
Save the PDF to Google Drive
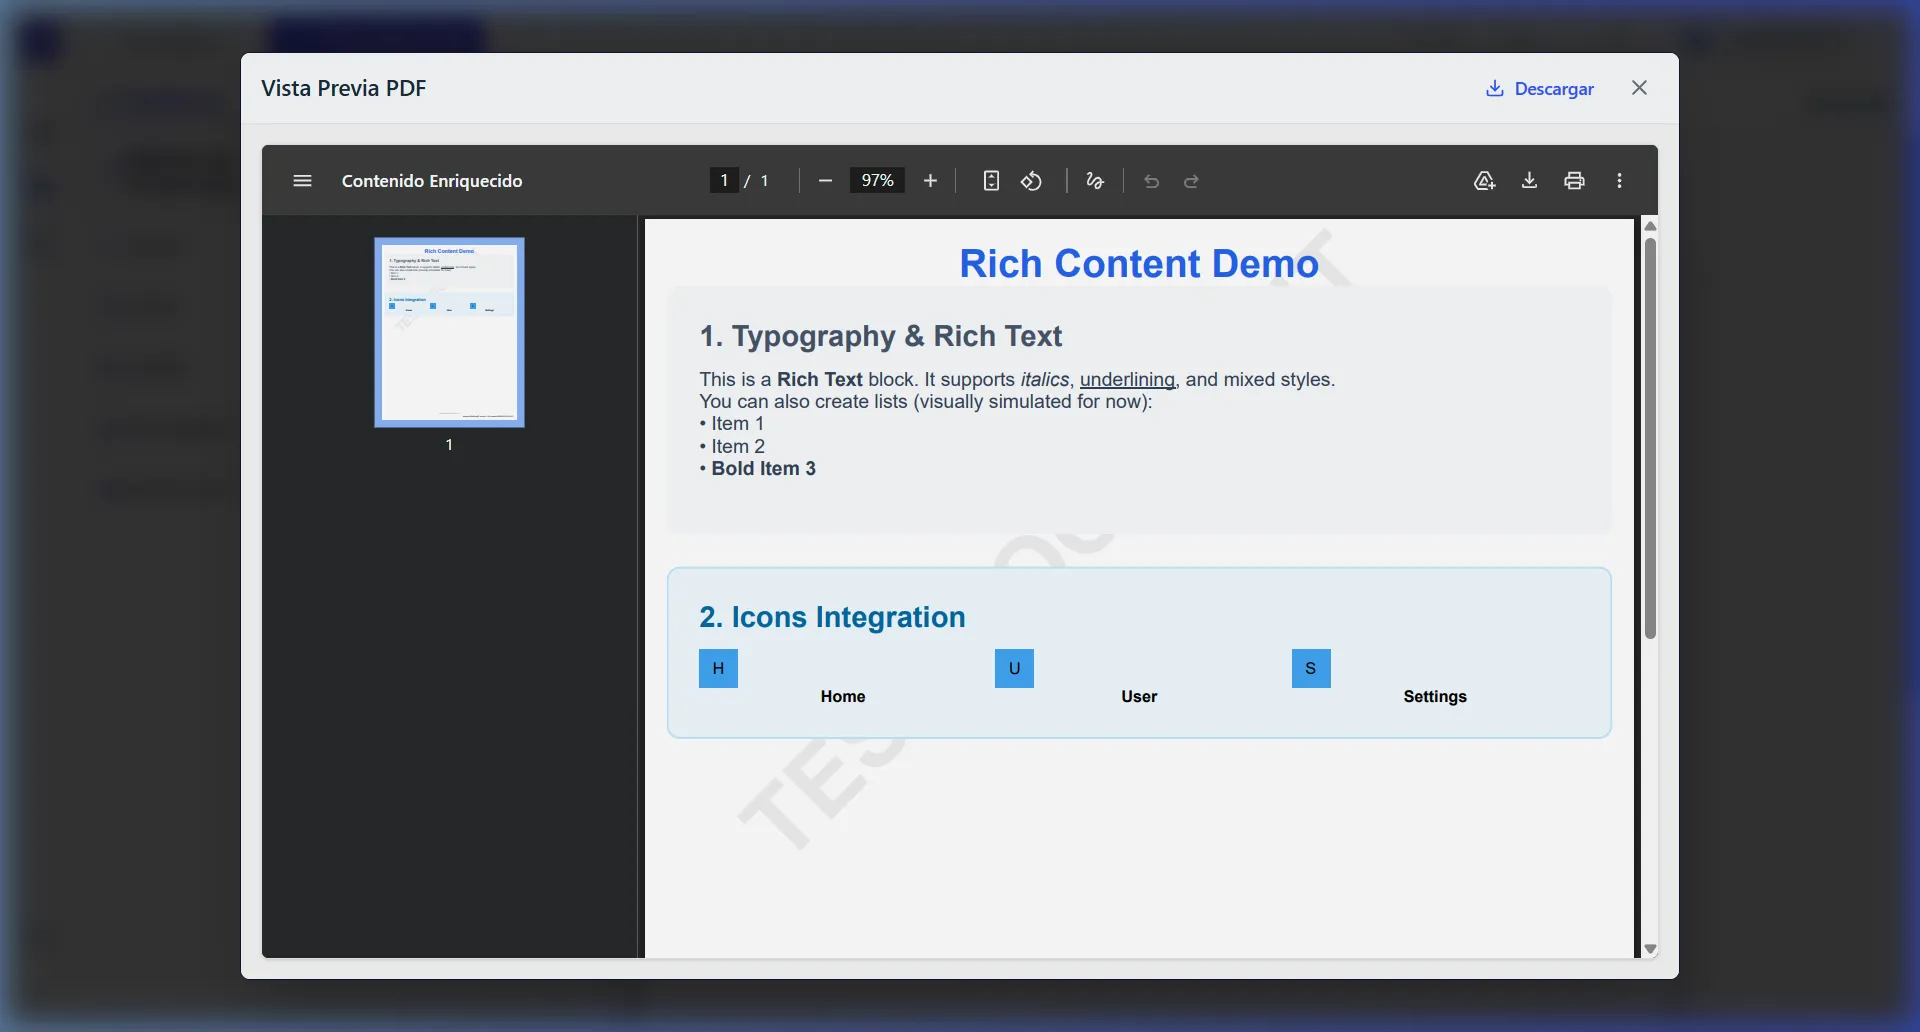point(1484,181)
